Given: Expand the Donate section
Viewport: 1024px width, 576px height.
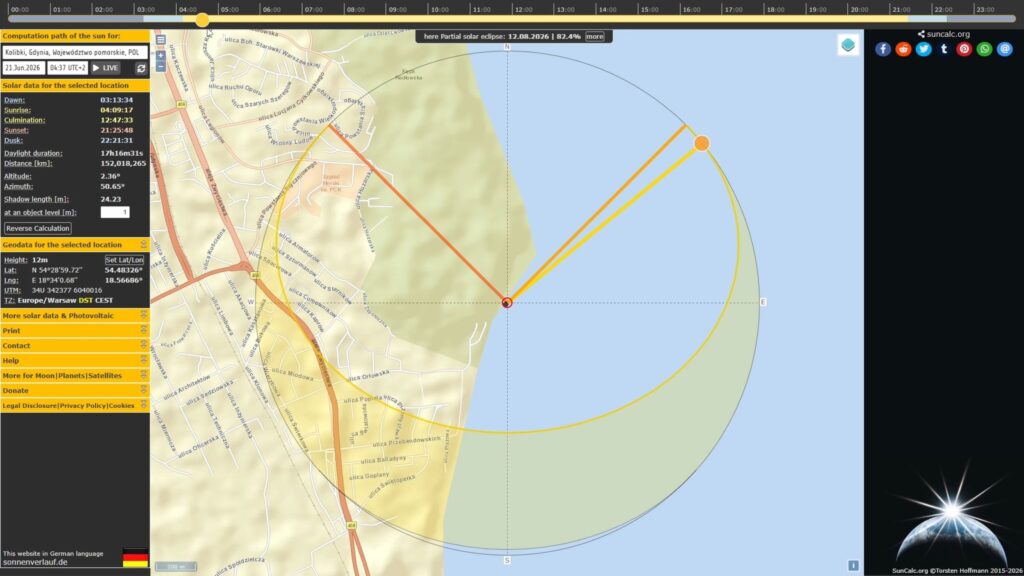Looking at the screenshot, I should [74, 391].
